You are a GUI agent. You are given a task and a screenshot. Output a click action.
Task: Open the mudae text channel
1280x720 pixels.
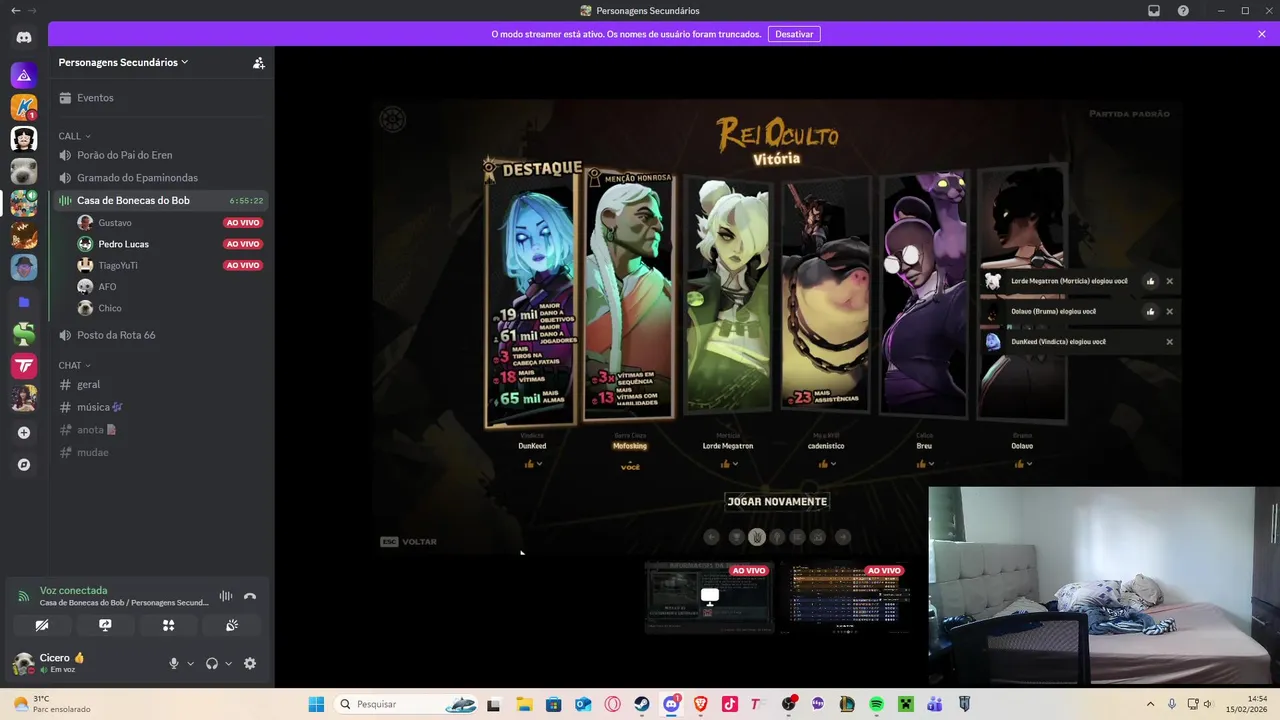pos(162,453)
